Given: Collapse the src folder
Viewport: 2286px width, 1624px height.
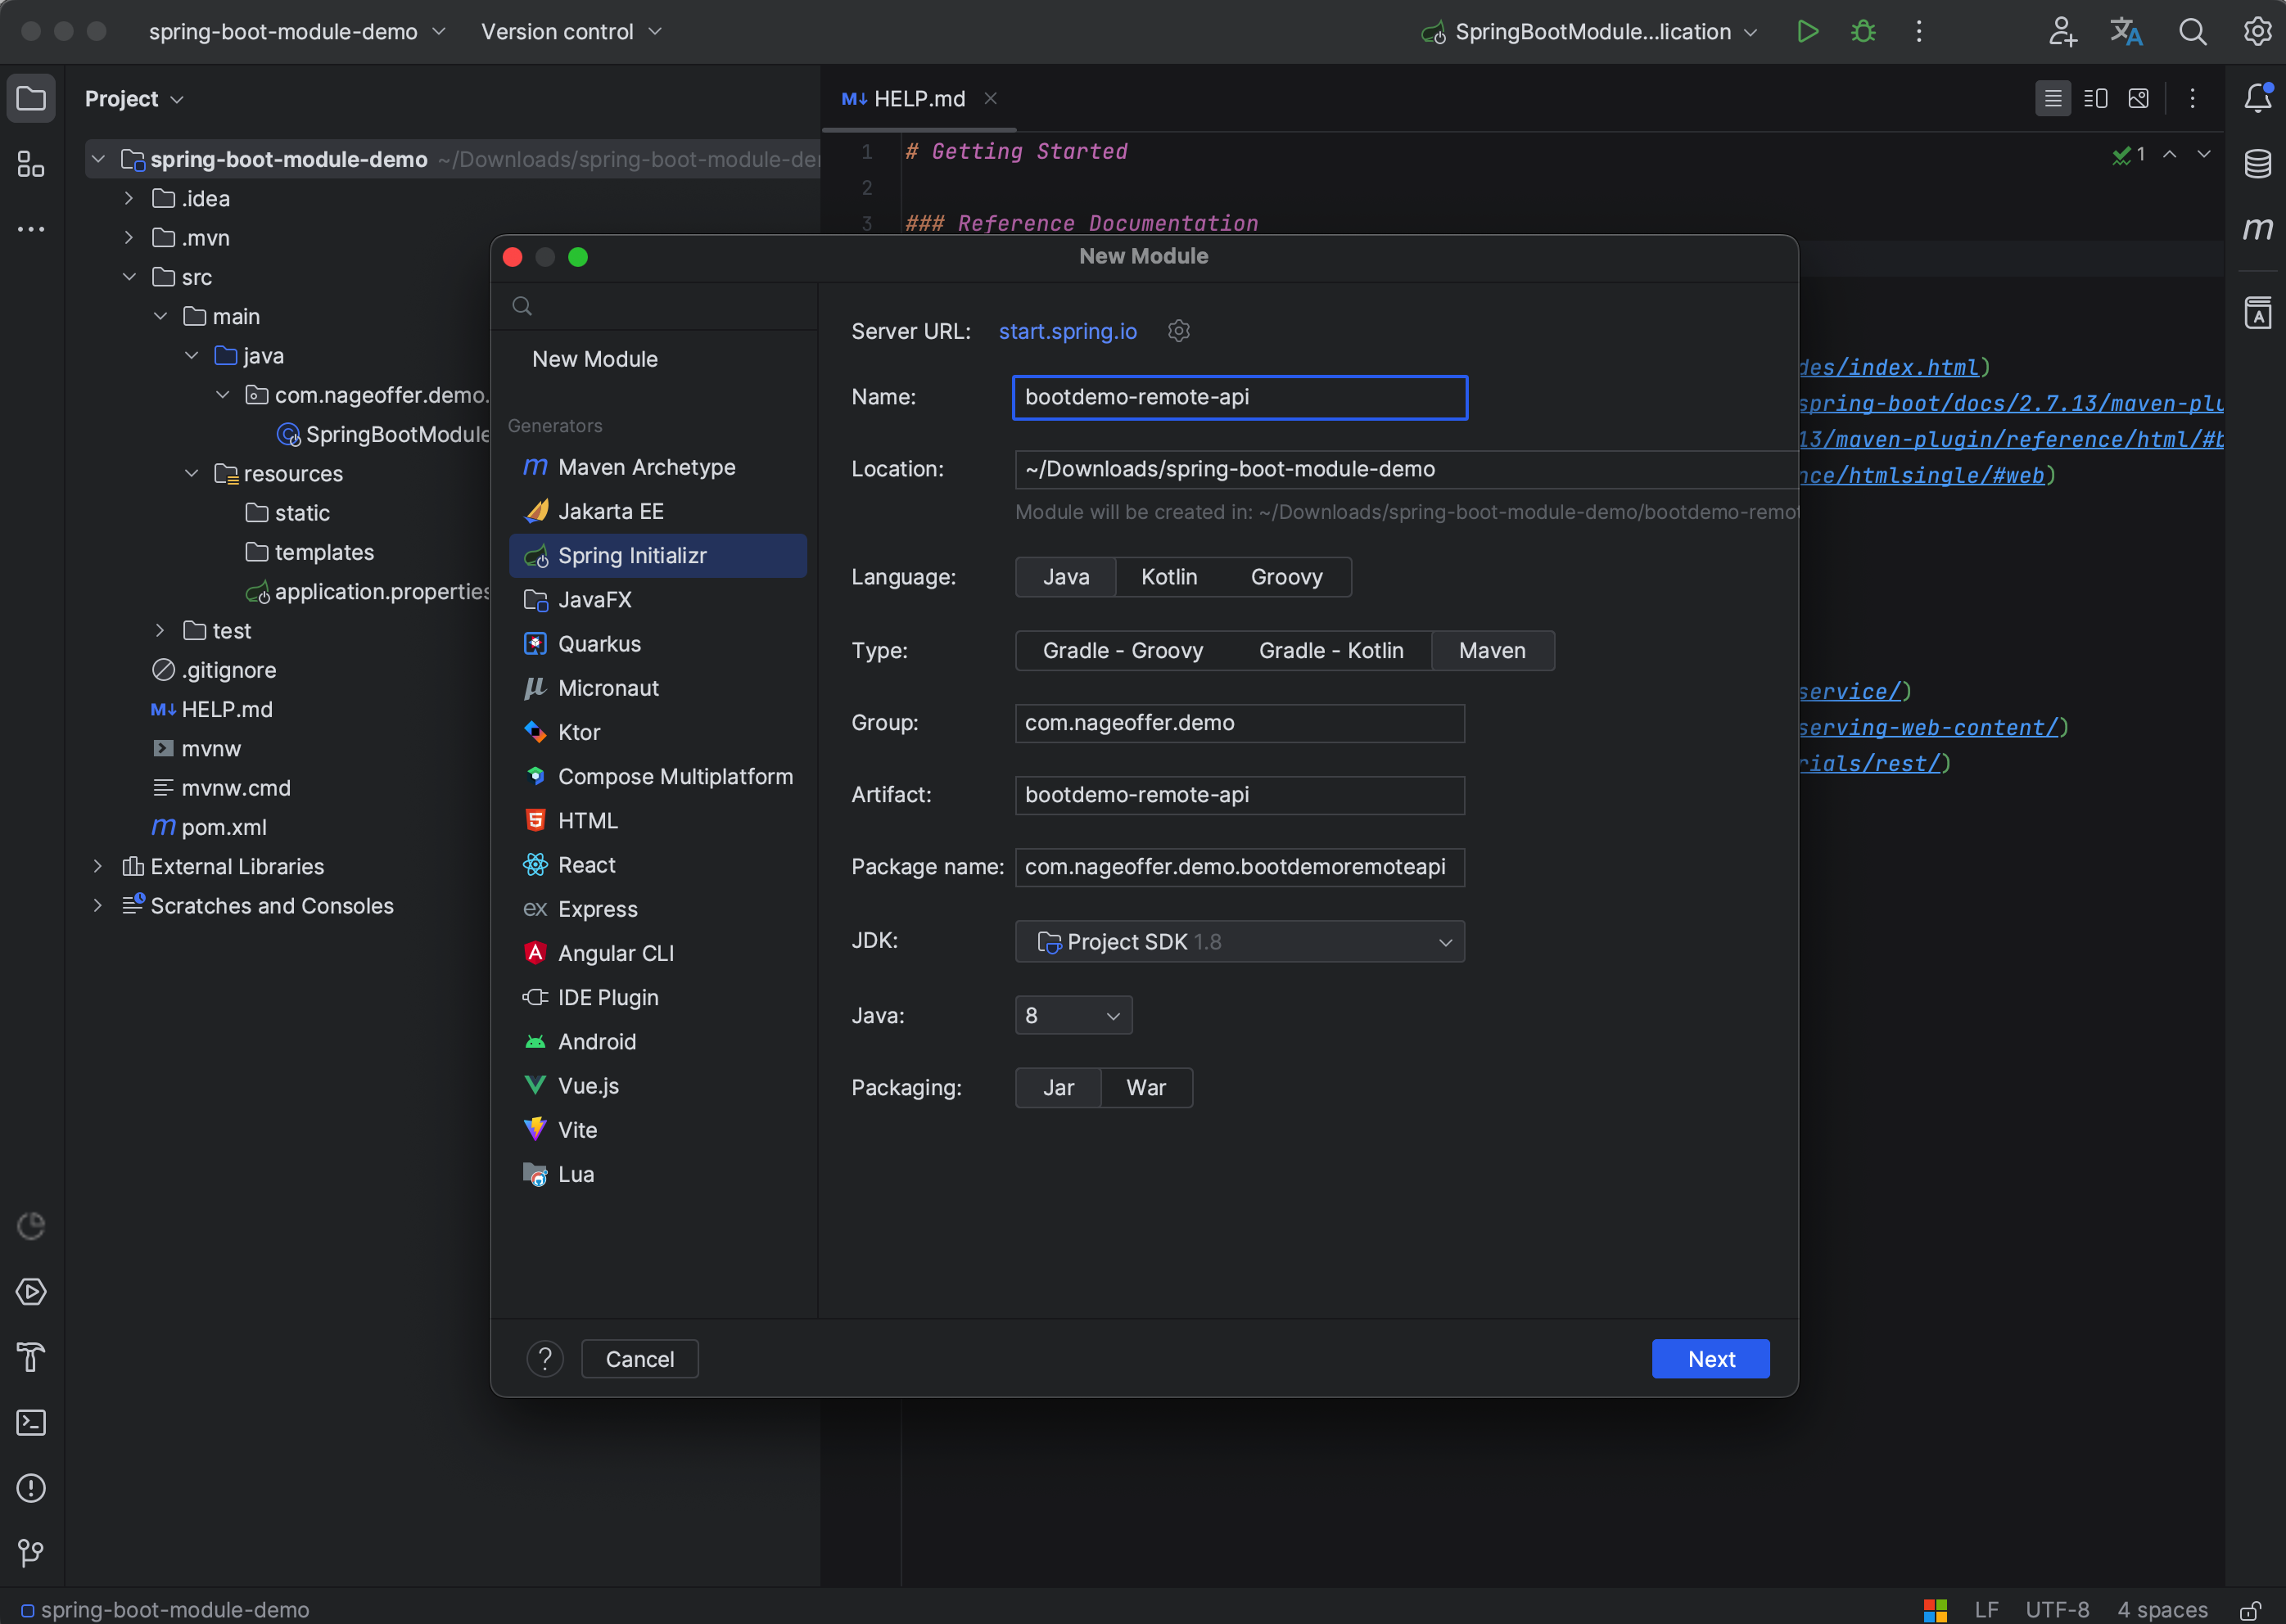Looking at the screenshot, I should [x=129, y=277].
